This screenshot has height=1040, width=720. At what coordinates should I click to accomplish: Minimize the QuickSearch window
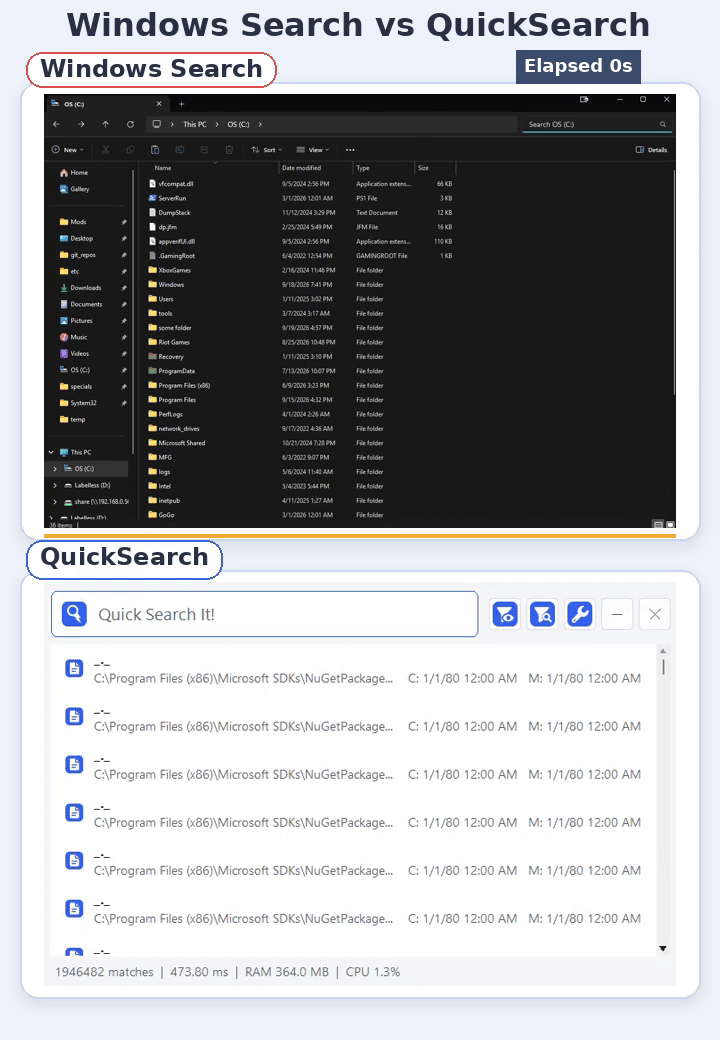click(617, 614)
